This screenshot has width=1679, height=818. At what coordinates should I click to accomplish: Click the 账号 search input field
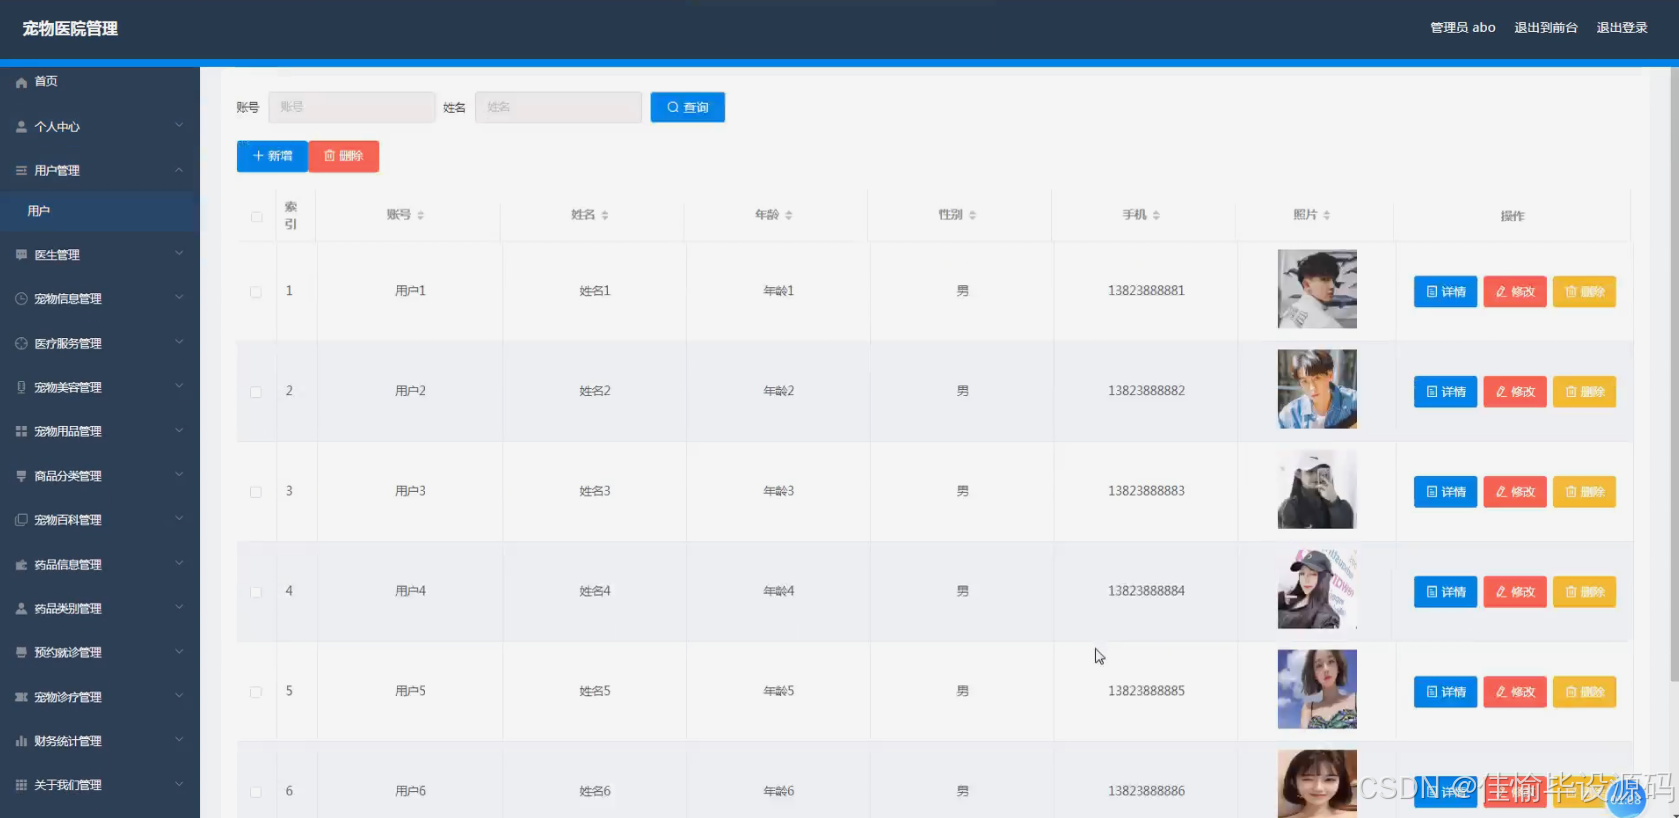click(x=352, y=107)
